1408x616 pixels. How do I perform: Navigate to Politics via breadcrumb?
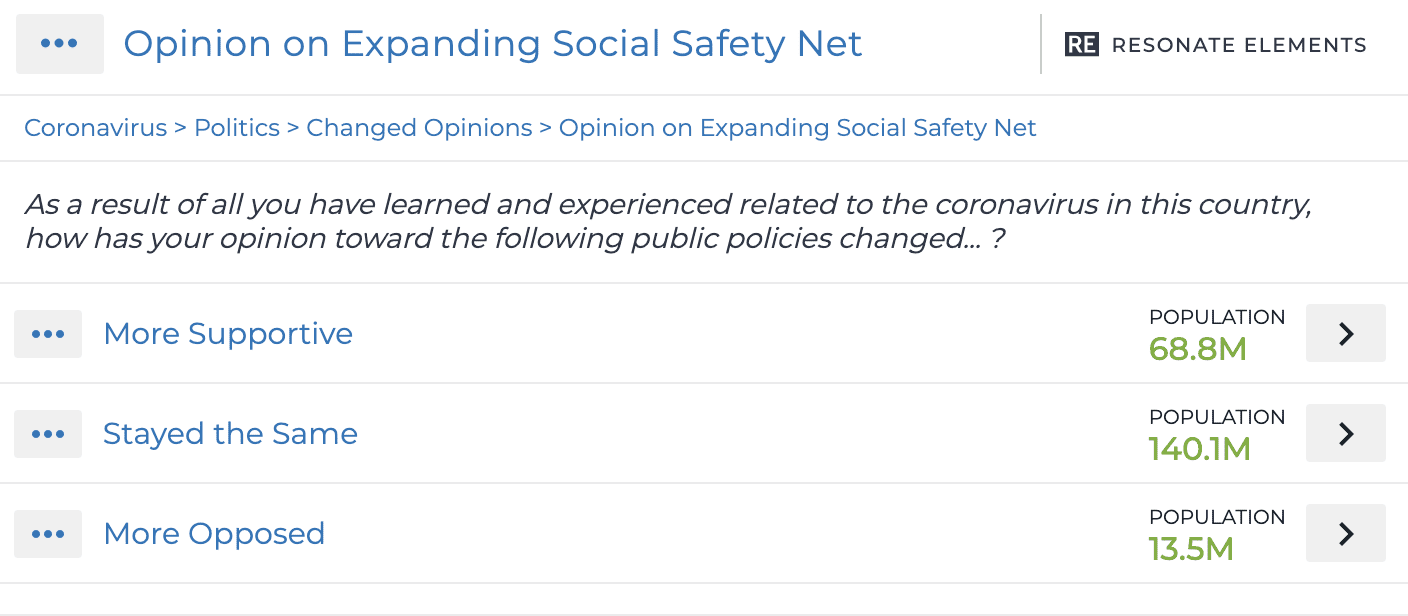tap(237, 128)
